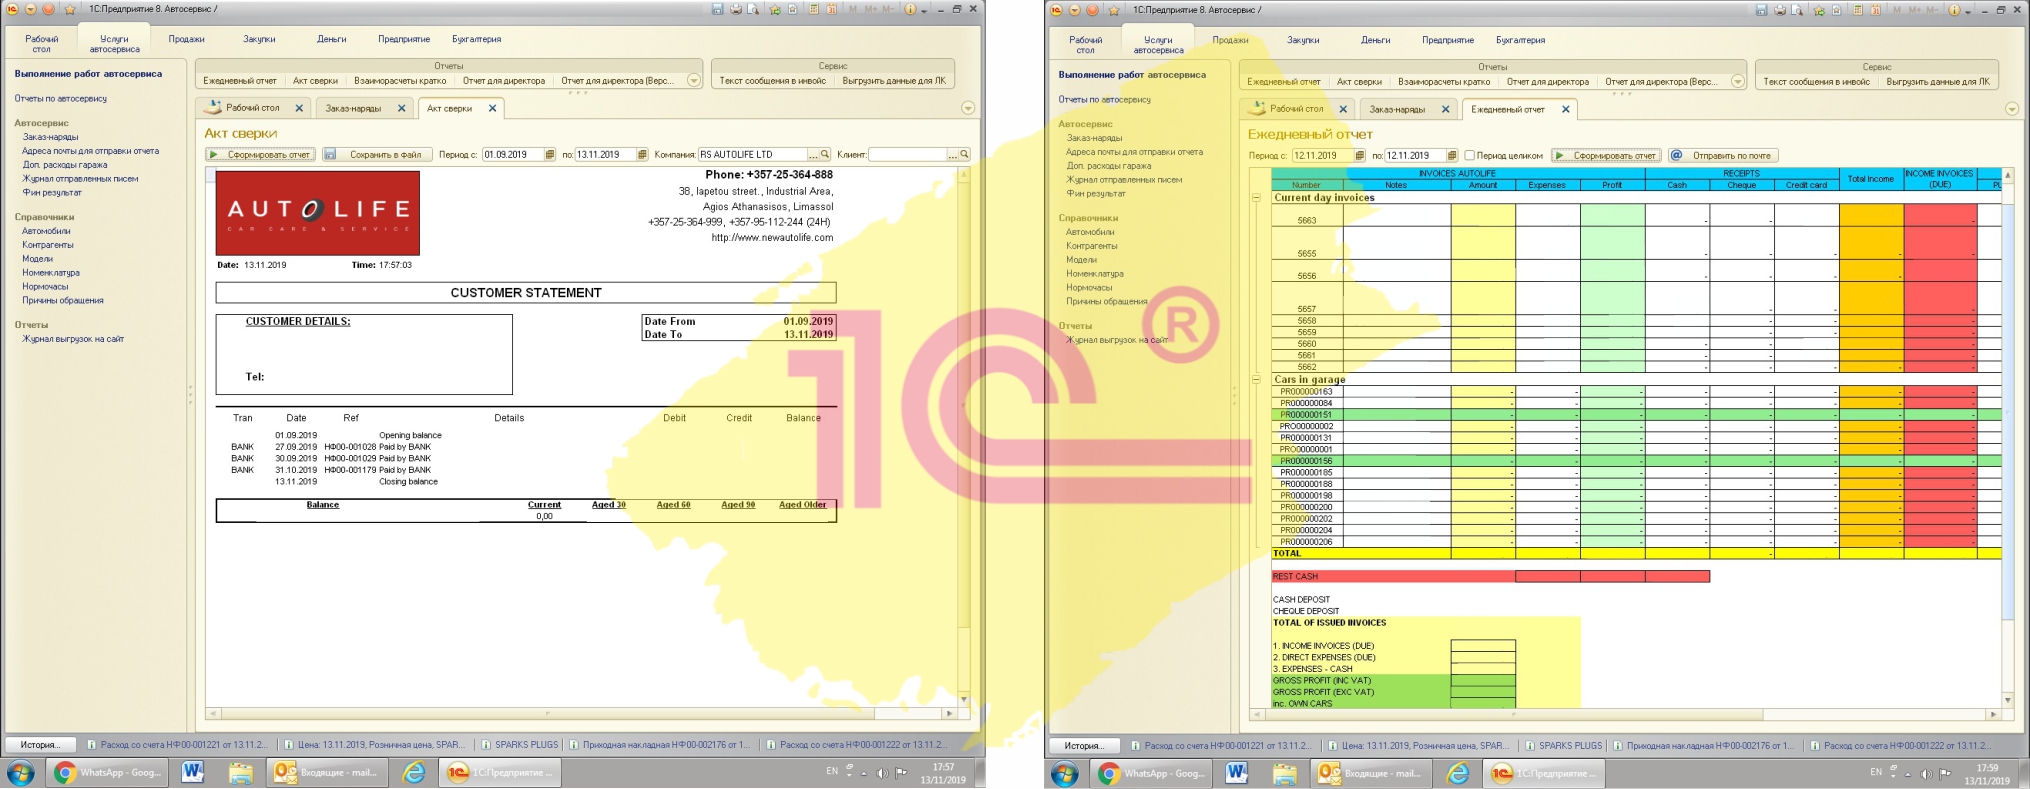Open calendar picker for 01.09.2019 start date

point(549,155)
